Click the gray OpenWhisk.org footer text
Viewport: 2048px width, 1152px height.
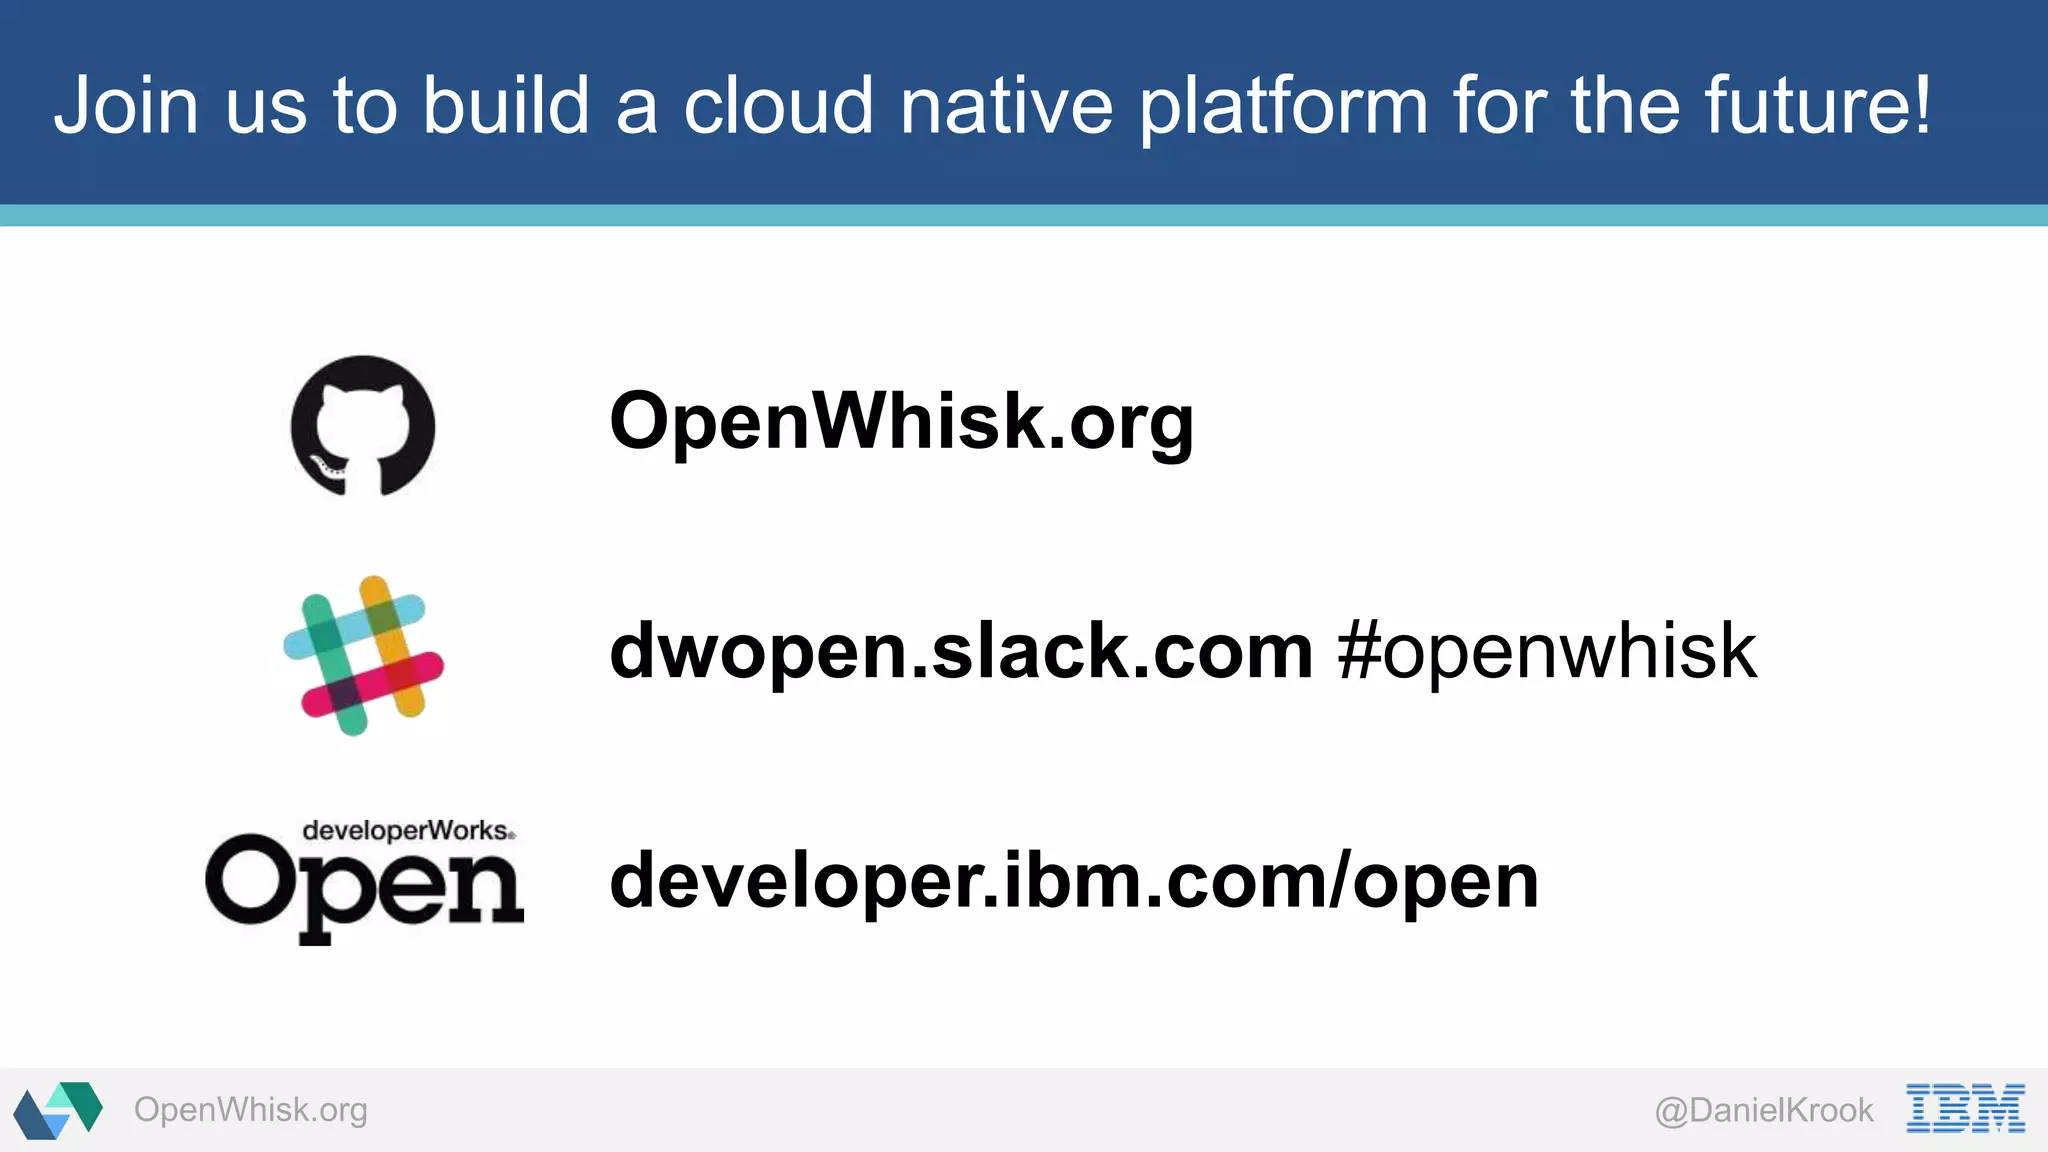click(x=250, y=1110)
